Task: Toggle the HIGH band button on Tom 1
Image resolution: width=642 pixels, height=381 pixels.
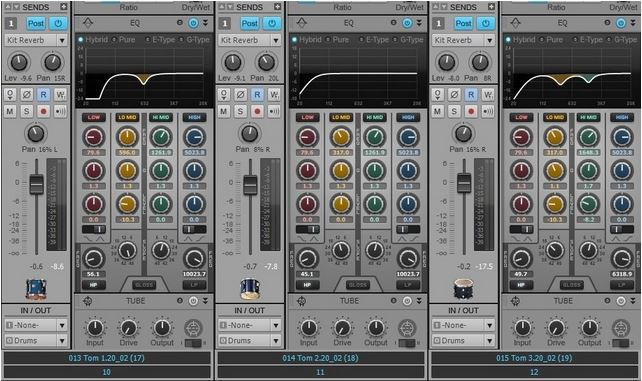Action: click(x=194, y=117)
